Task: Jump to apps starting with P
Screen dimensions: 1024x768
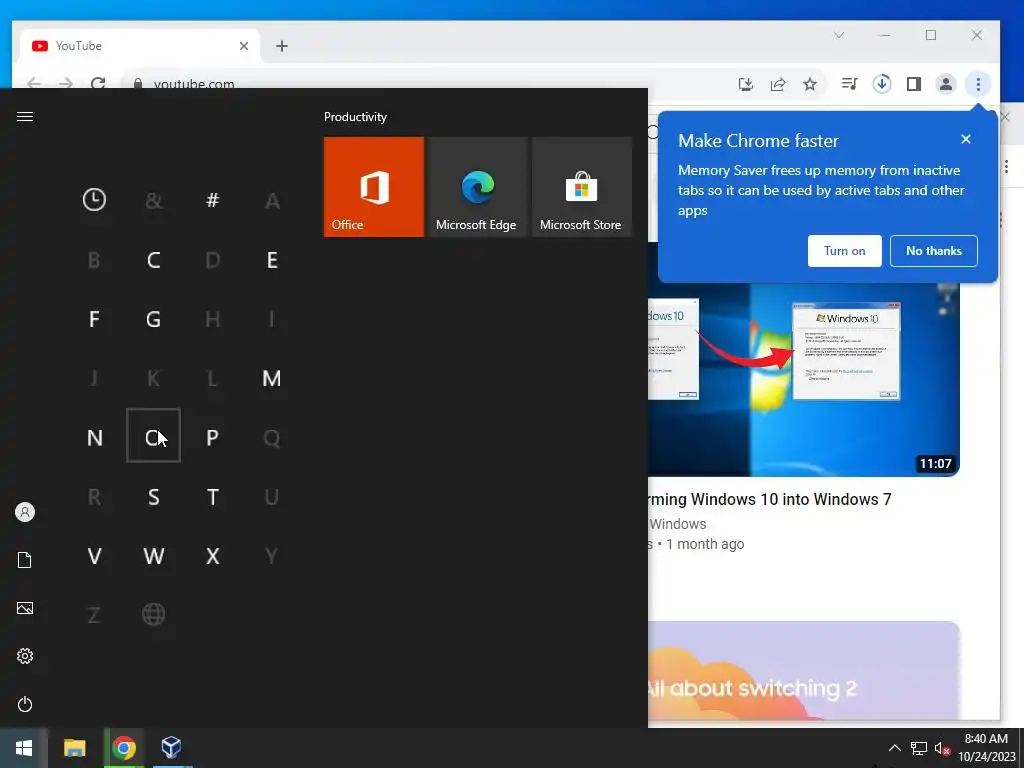Action: click(x=212, y=438)
